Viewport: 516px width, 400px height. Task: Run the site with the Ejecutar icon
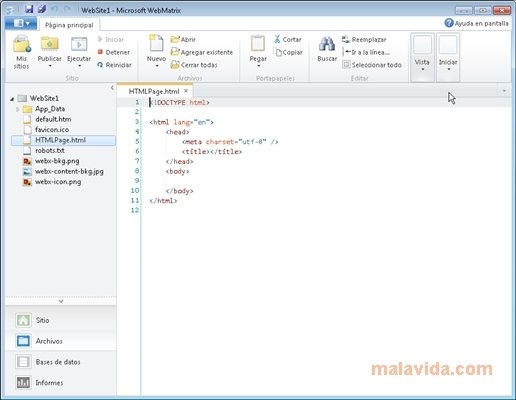point(79,45)
